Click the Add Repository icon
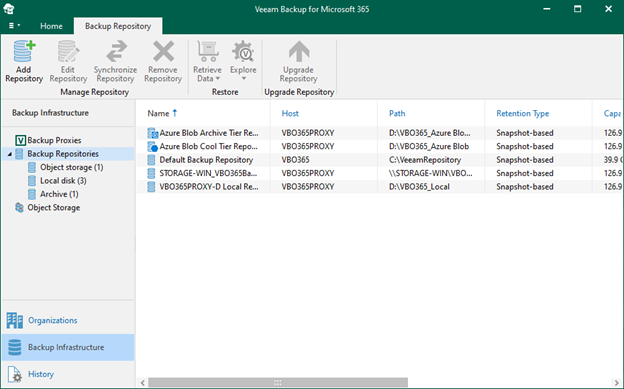The image size is (624, 389). pyautogui.click(x=24, y=52)
